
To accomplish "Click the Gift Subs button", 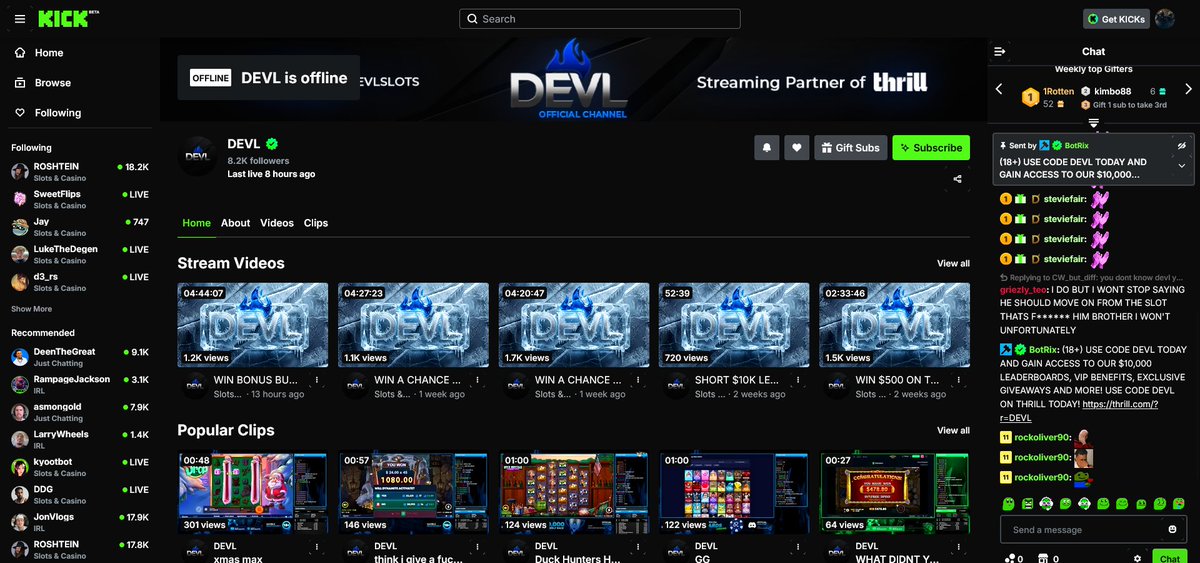I will click(x=851, y=147).
